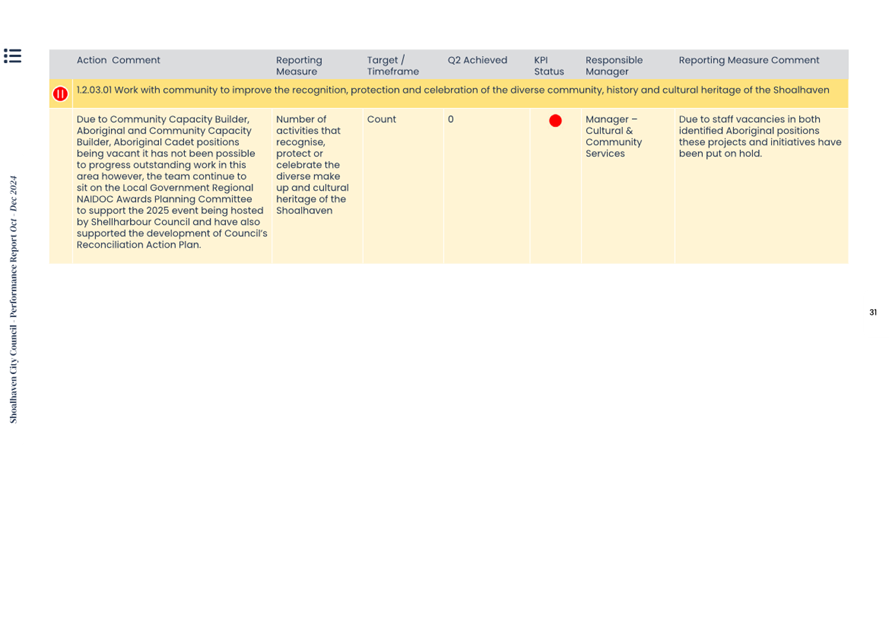Click page number 31
The image size is (889, 628).
point(872,313)
